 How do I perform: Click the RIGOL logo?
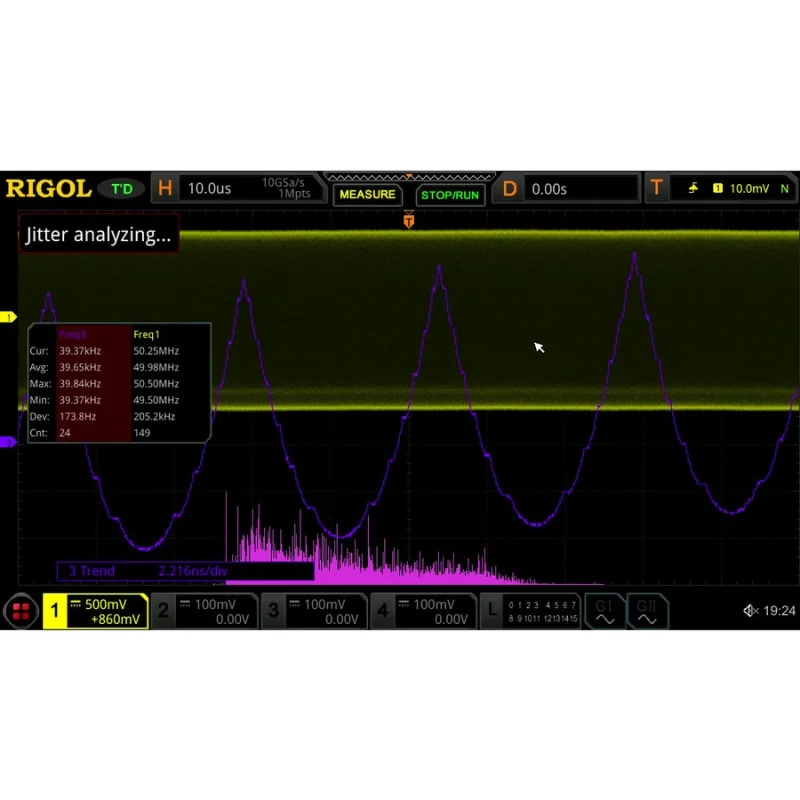coord(48,189)
